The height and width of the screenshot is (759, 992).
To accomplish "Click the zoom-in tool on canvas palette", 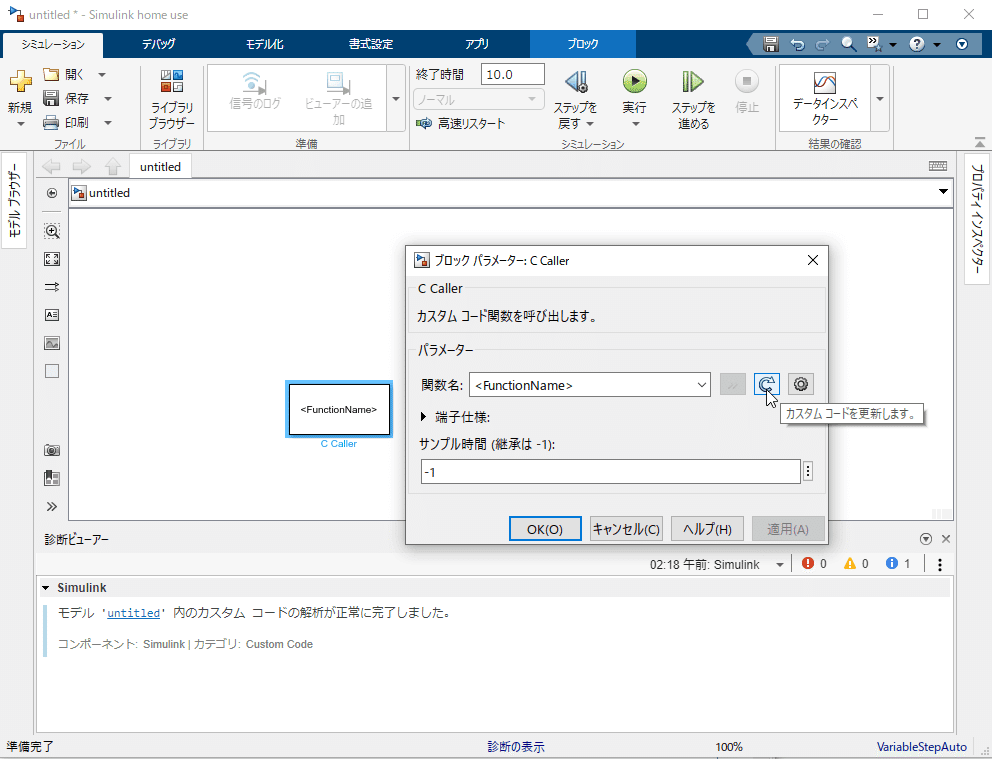I will pyautogui.click(x=52, y=231).
